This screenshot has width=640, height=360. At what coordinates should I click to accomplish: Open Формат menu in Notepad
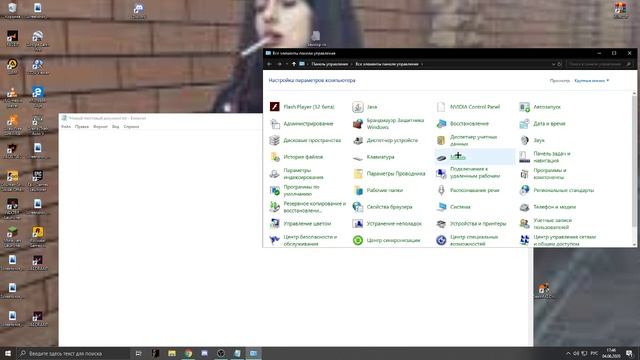click(100, 127)
